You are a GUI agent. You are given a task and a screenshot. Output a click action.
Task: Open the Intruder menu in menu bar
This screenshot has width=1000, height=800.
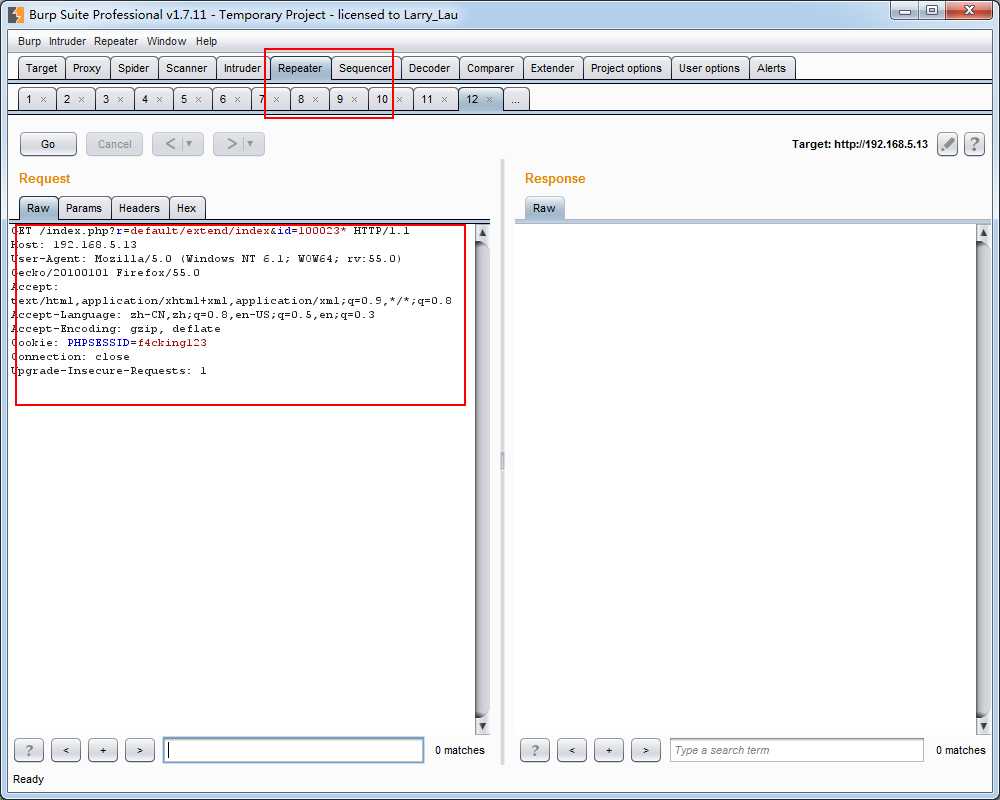coord(67,41)
